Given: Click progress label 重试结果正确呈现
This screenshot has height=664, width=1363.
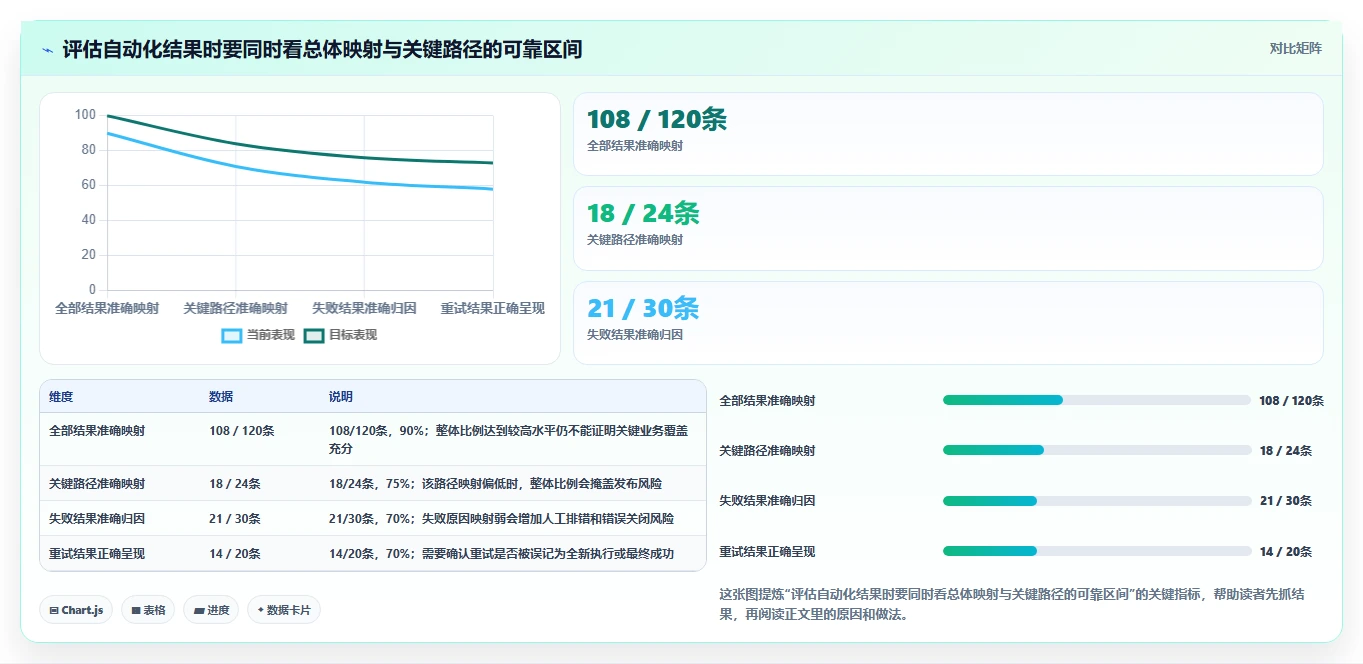Looking at the screenshot, I should pyautogui.click(x=767, y=552).
